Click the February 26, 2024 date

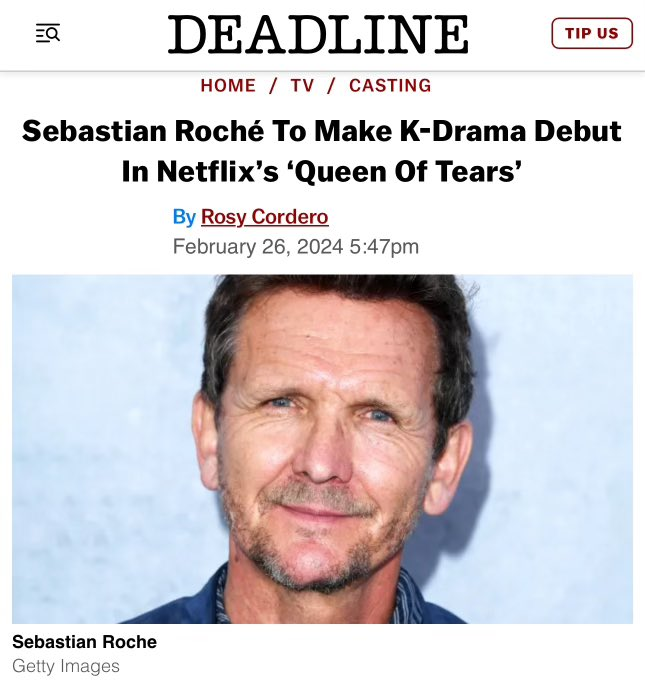click(x=259, y=246)
